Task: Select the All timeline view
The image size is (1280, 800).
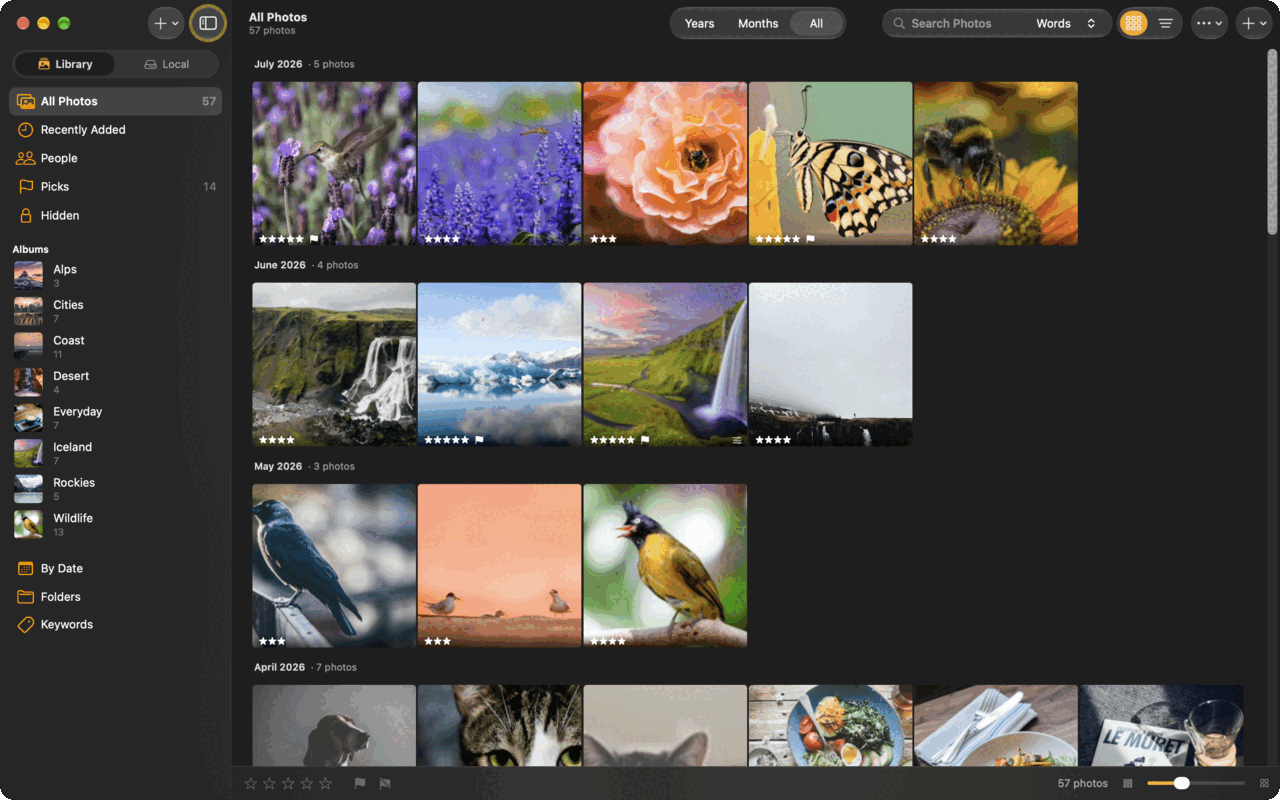Action: pyautogui.click(x=816, y=23)
